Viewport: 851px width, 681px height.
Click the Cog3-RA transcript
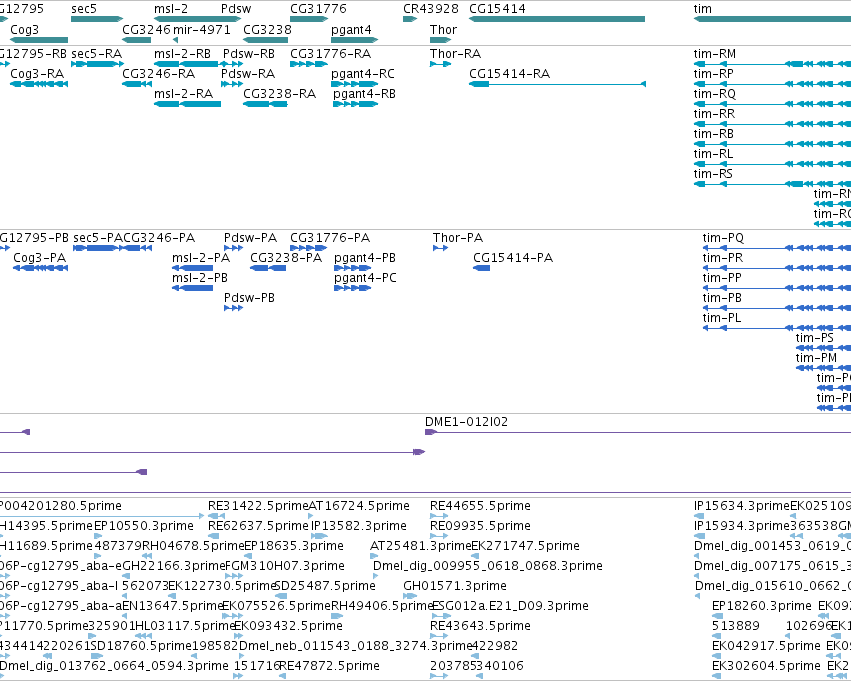(39, 84)
